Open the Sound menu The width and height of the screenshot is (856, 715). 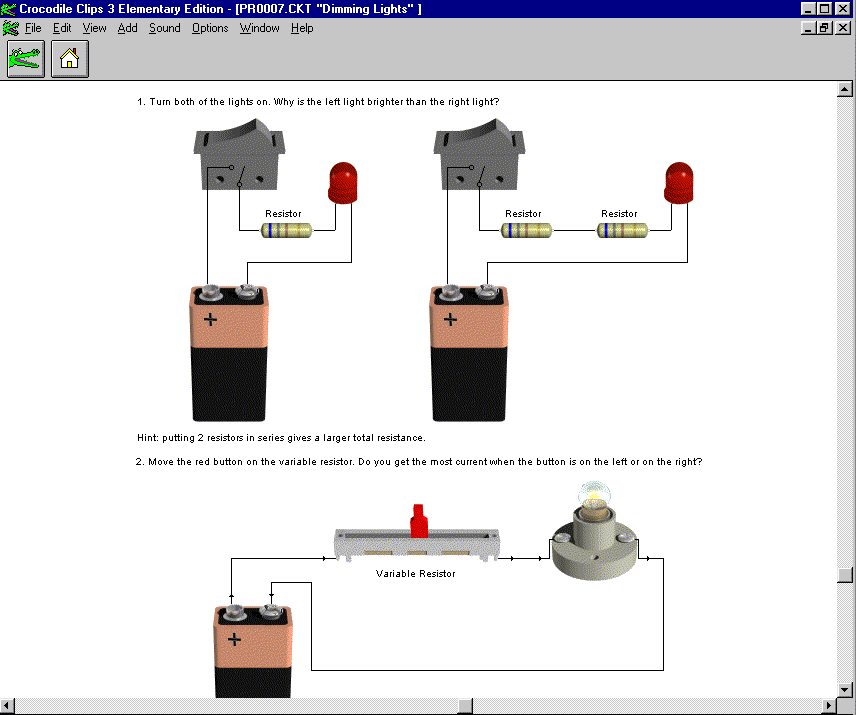[x=164, y=28]
